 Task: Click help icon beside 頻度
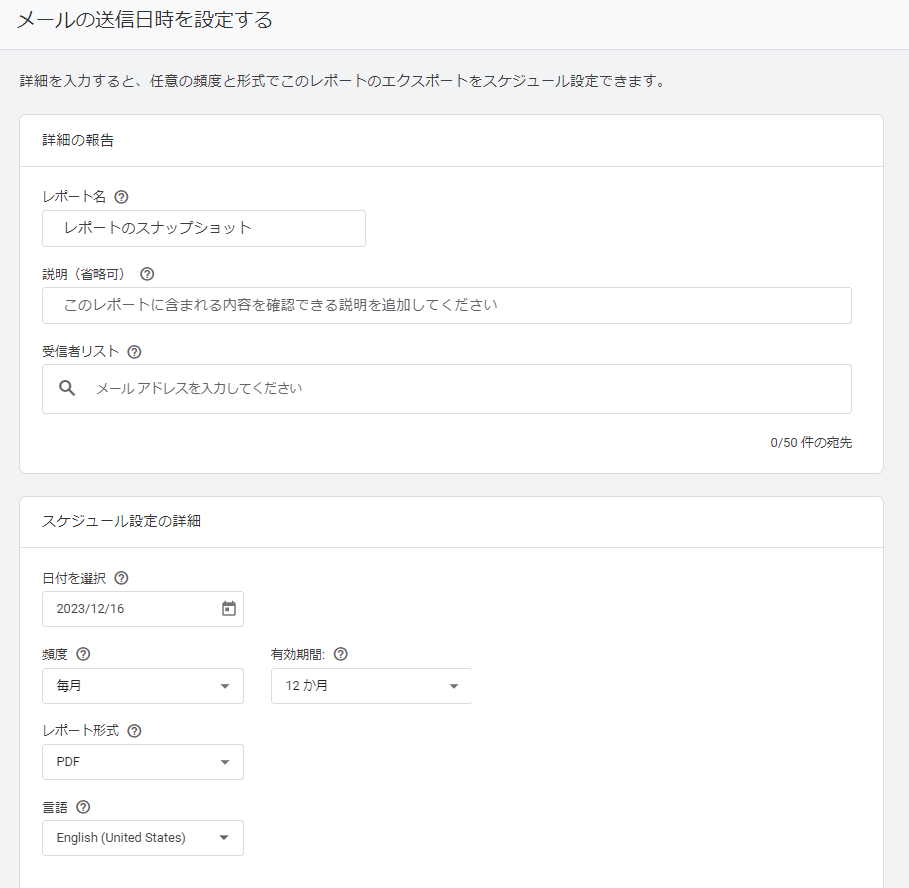point(83,654)
